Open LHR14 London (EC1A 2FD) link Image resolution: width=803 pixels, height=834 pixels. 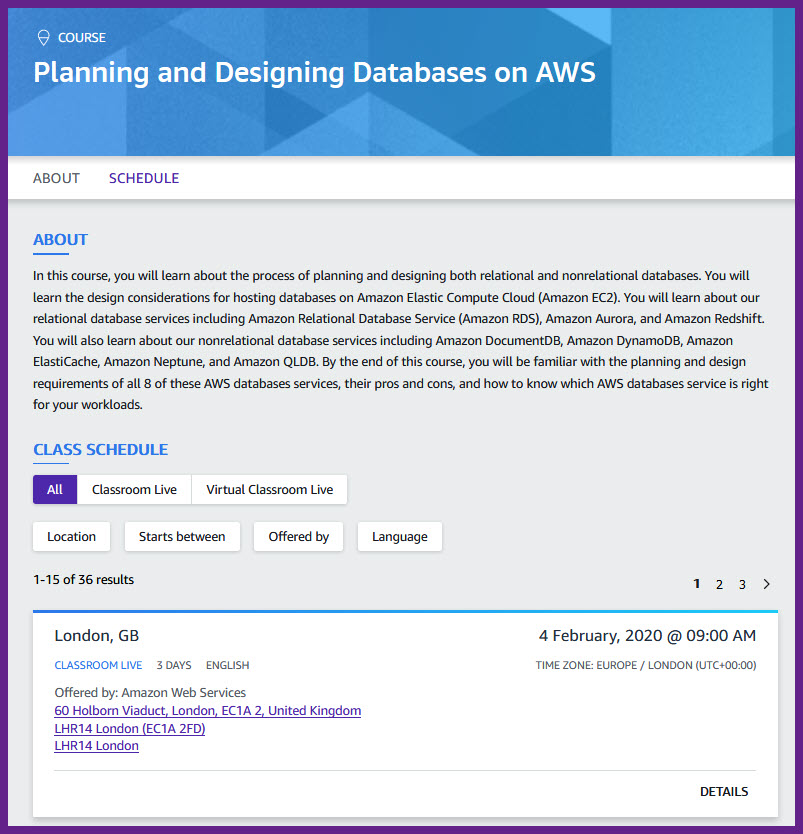point(130,728)
